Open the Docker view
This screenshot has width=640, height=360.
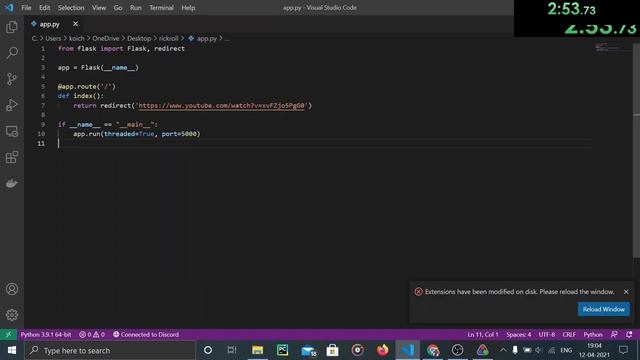12,183
